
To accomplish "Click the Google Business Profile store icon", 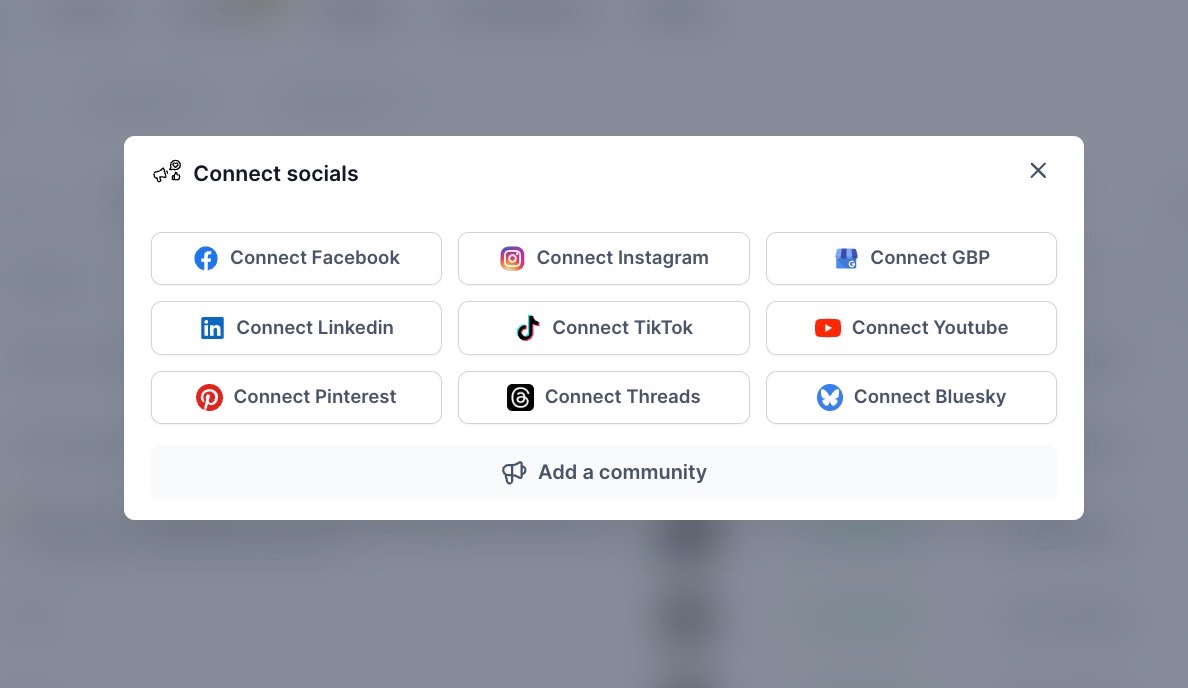I will [846, 259].
